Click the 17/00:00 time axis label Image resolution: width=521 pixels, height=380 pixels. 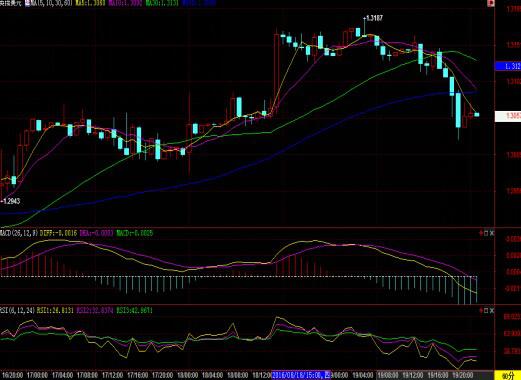click(37, 375)
